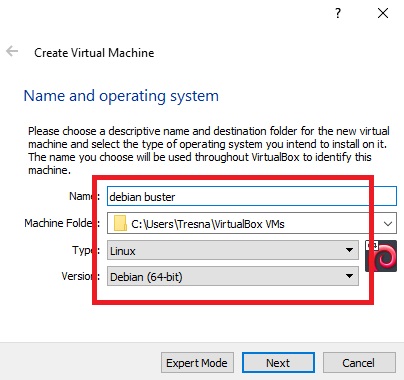Screen dimensions: 404x380
Task: Click the Debian OS logo icon
Action: (381, 256)
